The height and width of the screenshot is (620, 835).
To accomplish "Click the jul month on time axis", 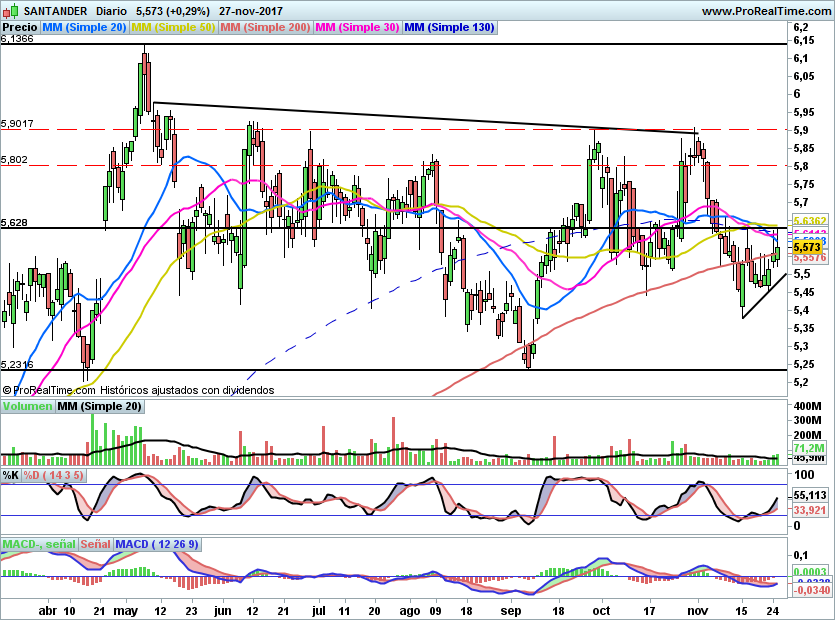I will (x=318, y=611).
